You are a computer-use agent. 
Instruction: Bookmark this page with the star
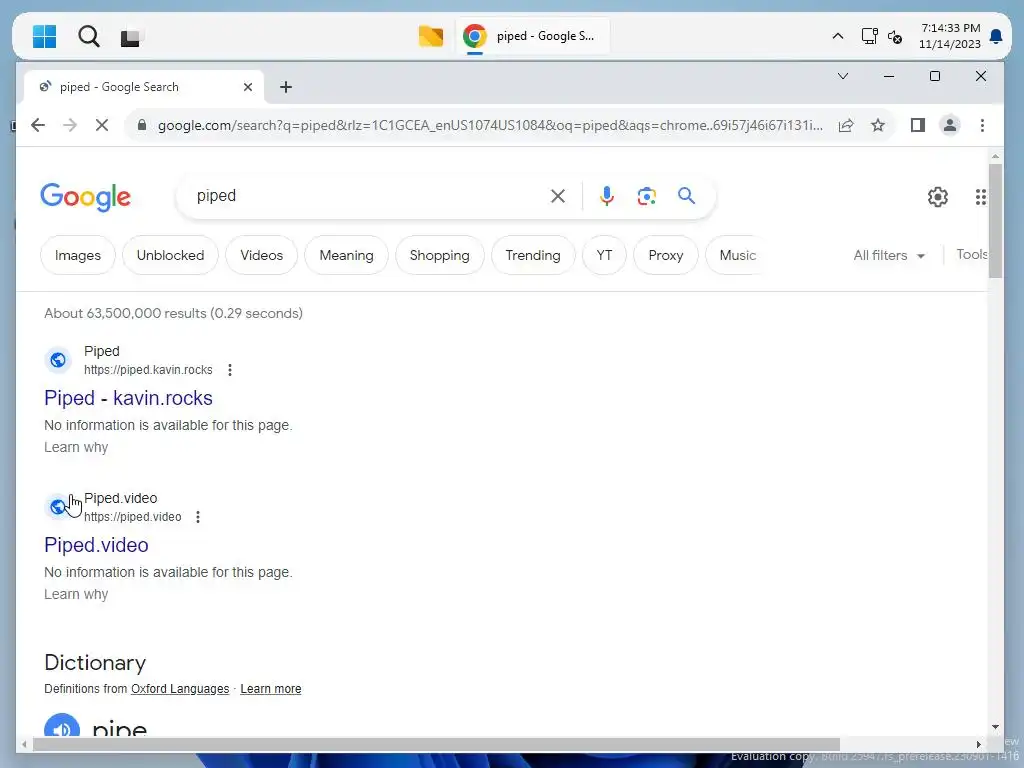(878, 125)
